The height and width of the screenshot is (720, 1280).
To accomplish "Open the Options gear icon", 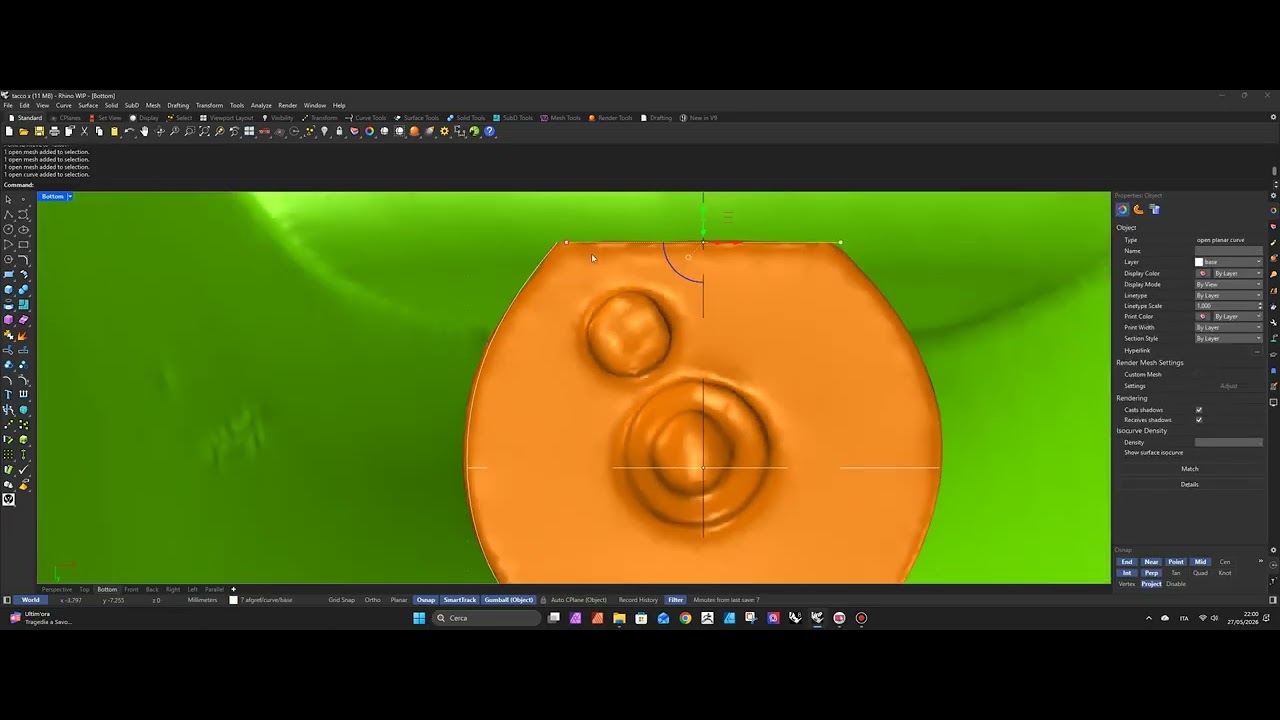I will (444, 131).
